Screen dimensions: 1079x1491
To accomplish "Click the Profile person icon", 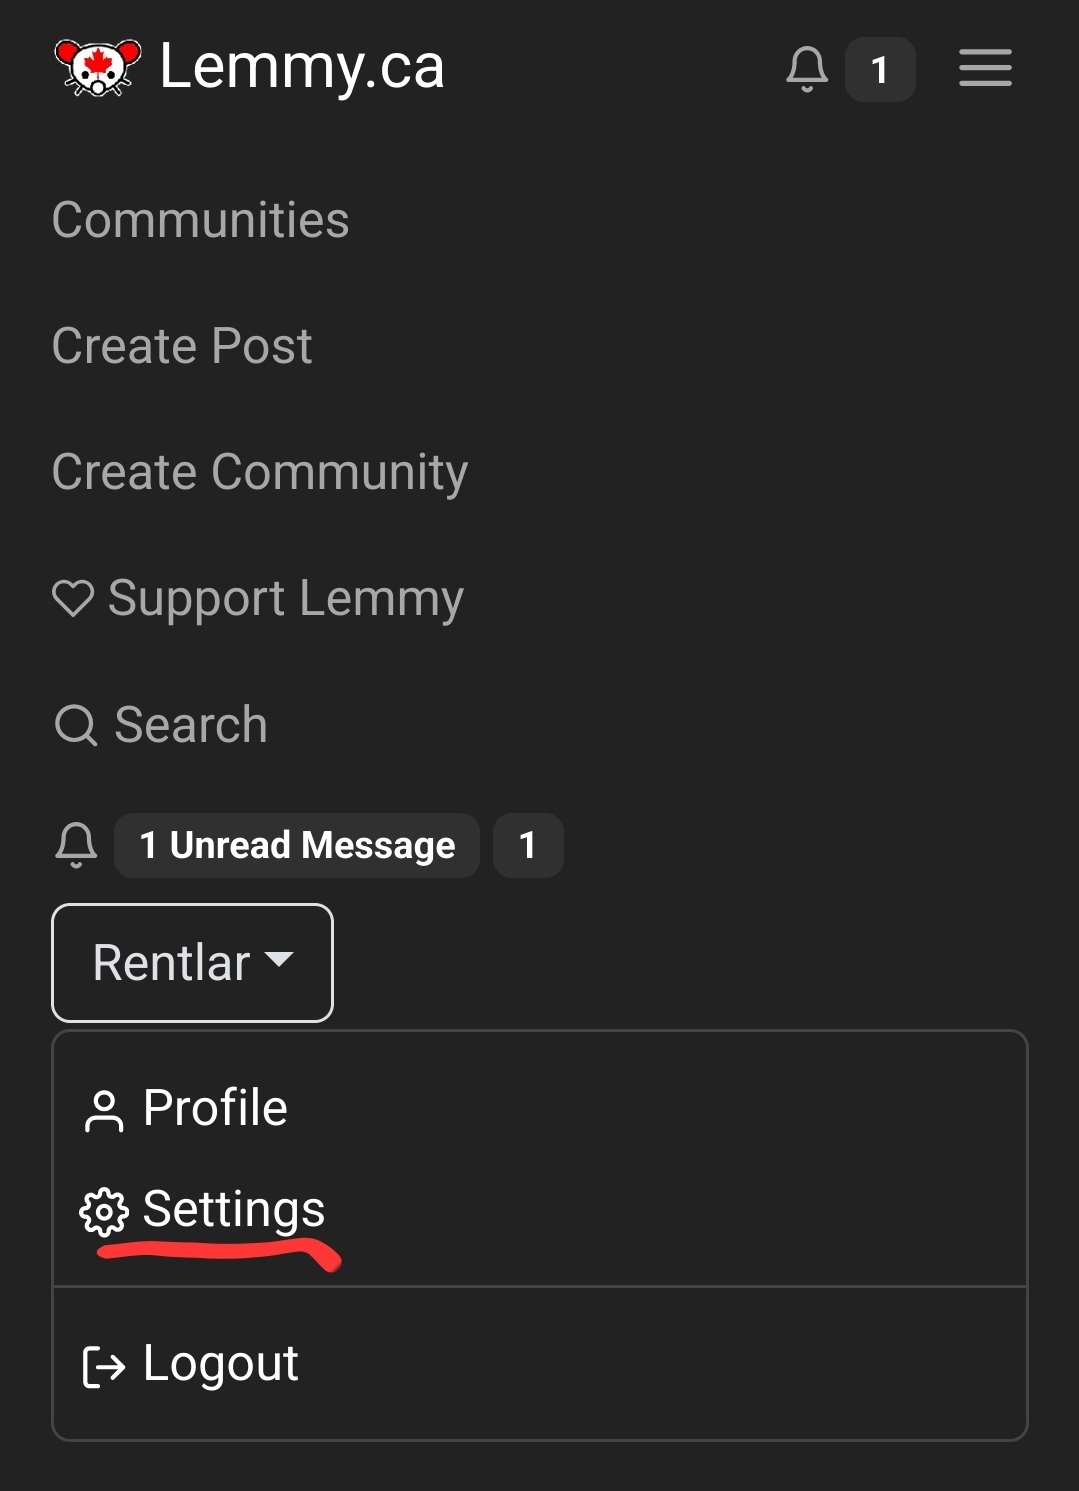I will click(104, 1111).
